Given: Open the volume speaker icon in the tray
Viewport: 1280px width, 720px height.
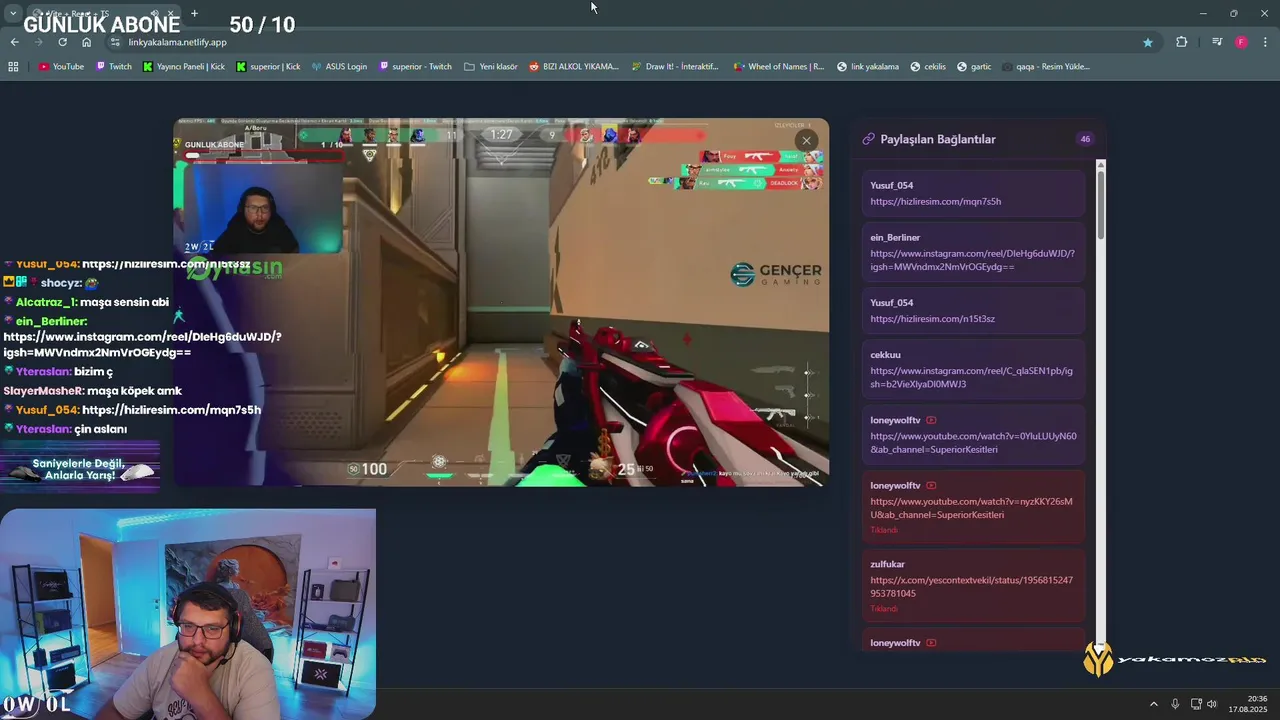Looking at the screenshot, I should coord(1212,704).
